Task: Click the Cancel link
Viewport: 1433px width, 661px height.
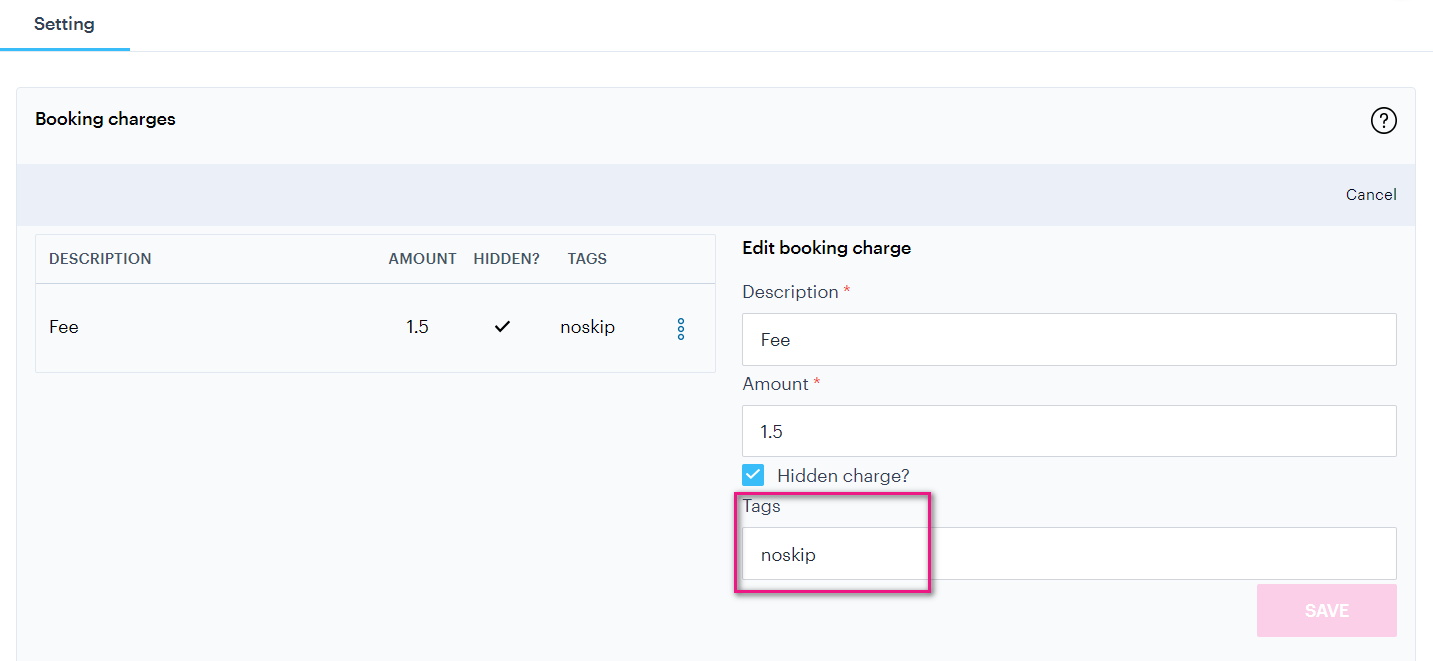Action: click(x=1371, y=195)
